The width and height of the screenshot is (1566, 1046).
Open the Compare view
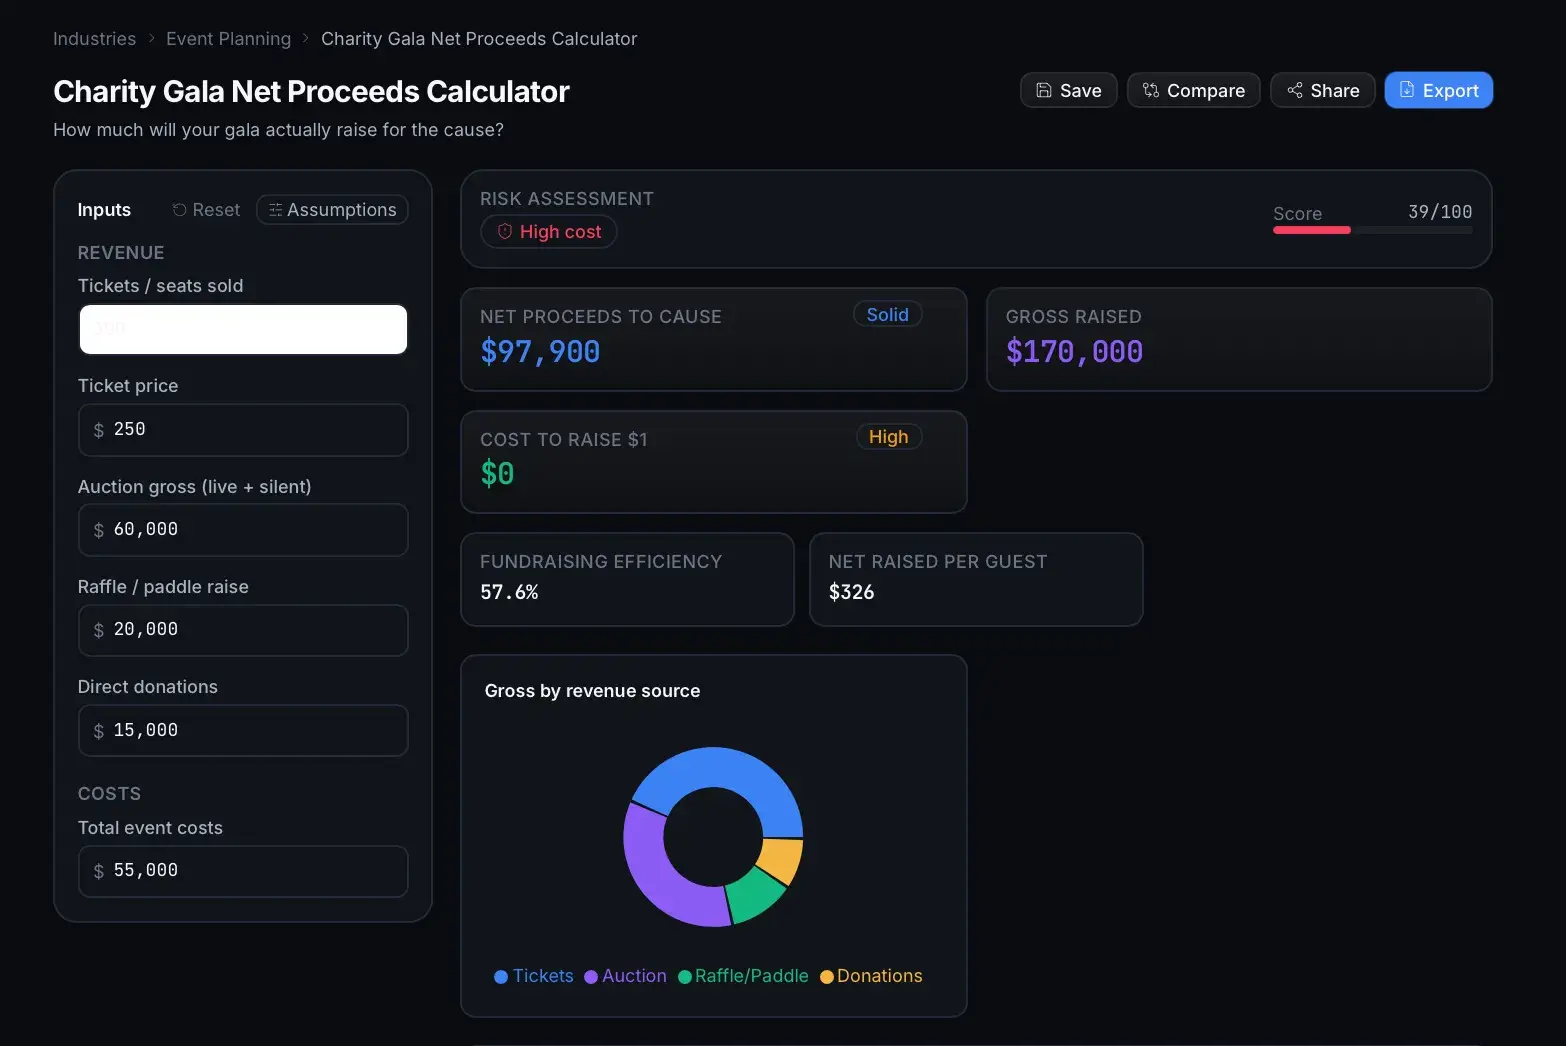(x=1193, y=90)
